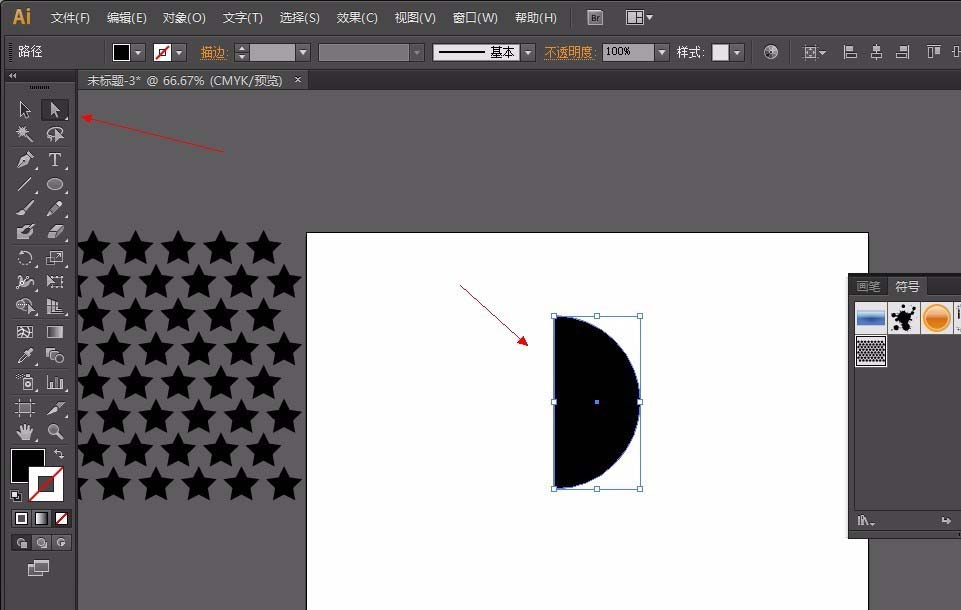The height and width of the screenshot is (610, 961).
Task: Expand the brush definition 基本 dropdown
Action: click(527, 51)
